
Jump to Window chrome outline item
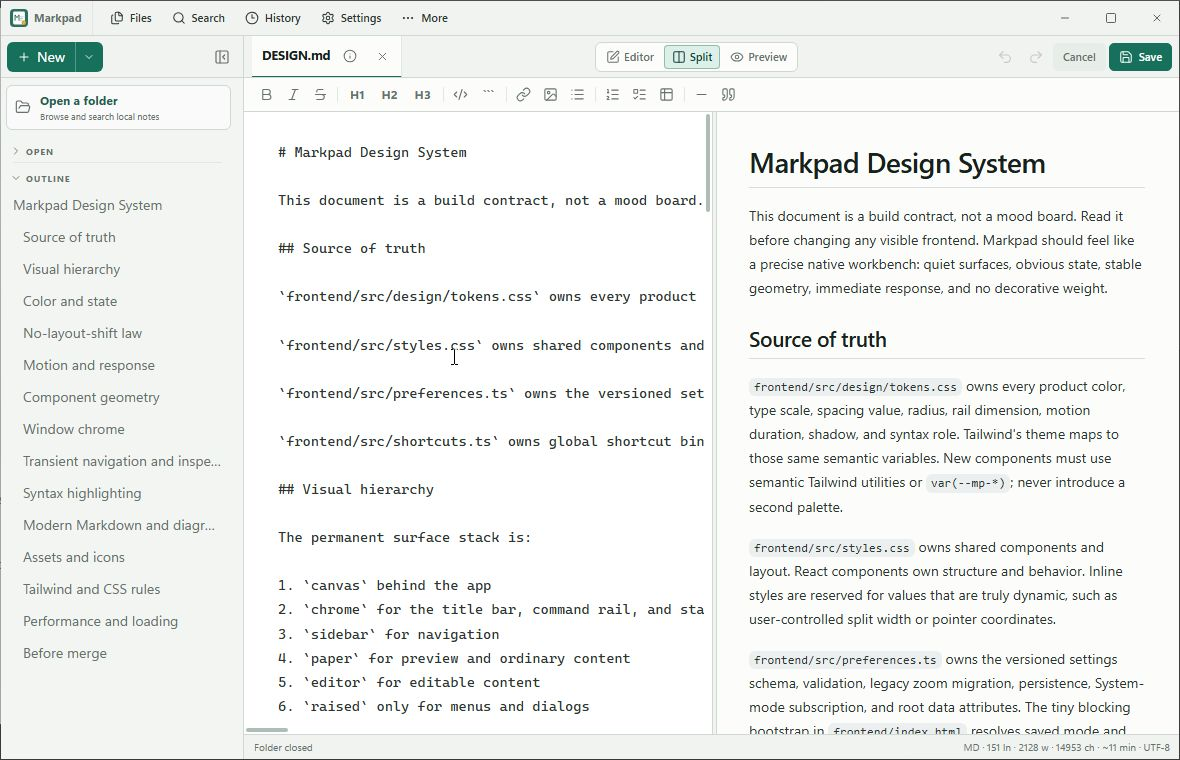pyautogui.click(x=74, y=429)
